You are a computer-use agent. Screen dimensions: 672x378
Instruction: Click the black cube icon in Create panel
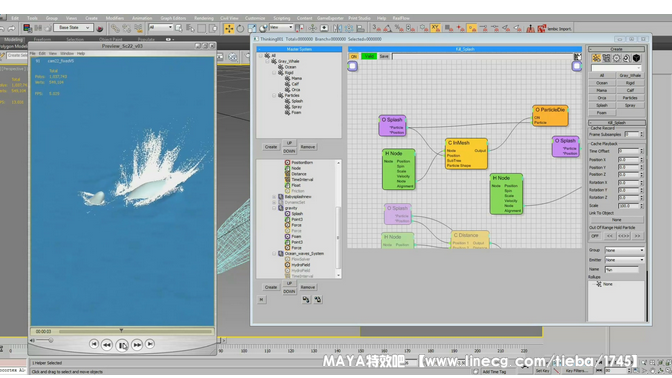[636, 58]
